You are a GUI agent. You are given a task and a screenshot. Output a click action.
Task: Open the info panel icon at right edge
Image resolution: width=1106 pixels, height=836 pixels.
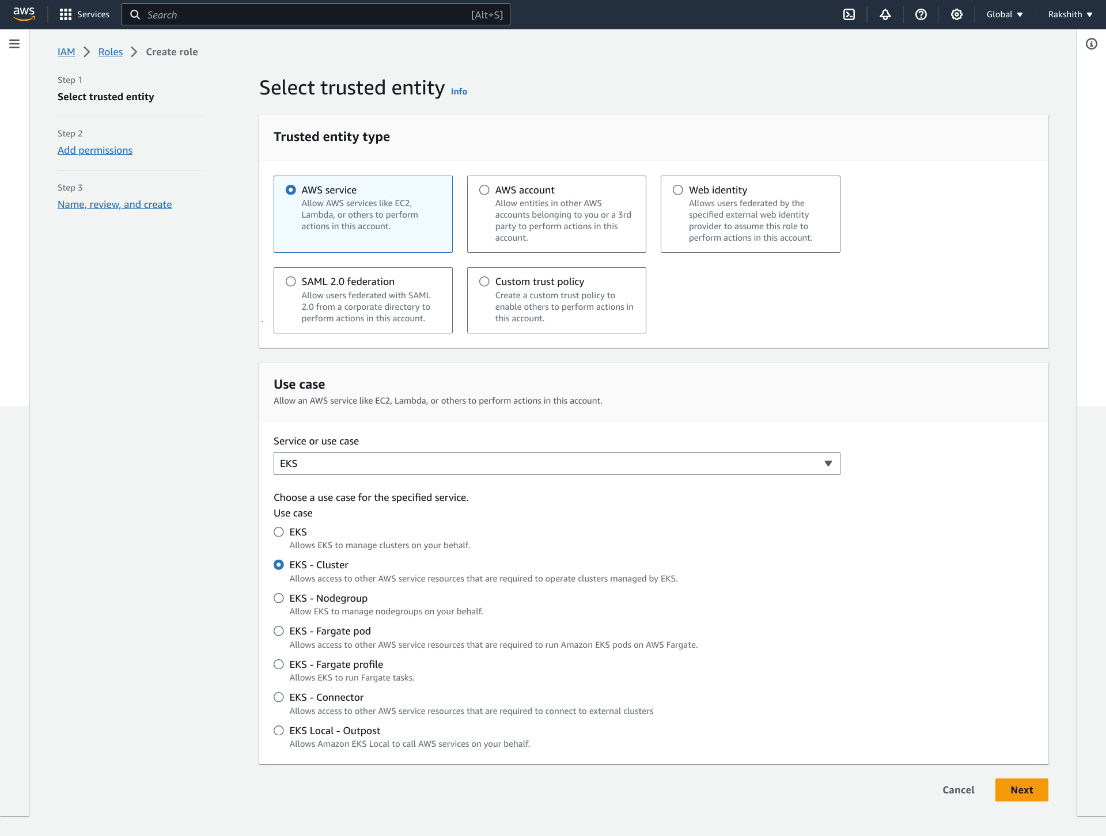tap(1091, 44)
